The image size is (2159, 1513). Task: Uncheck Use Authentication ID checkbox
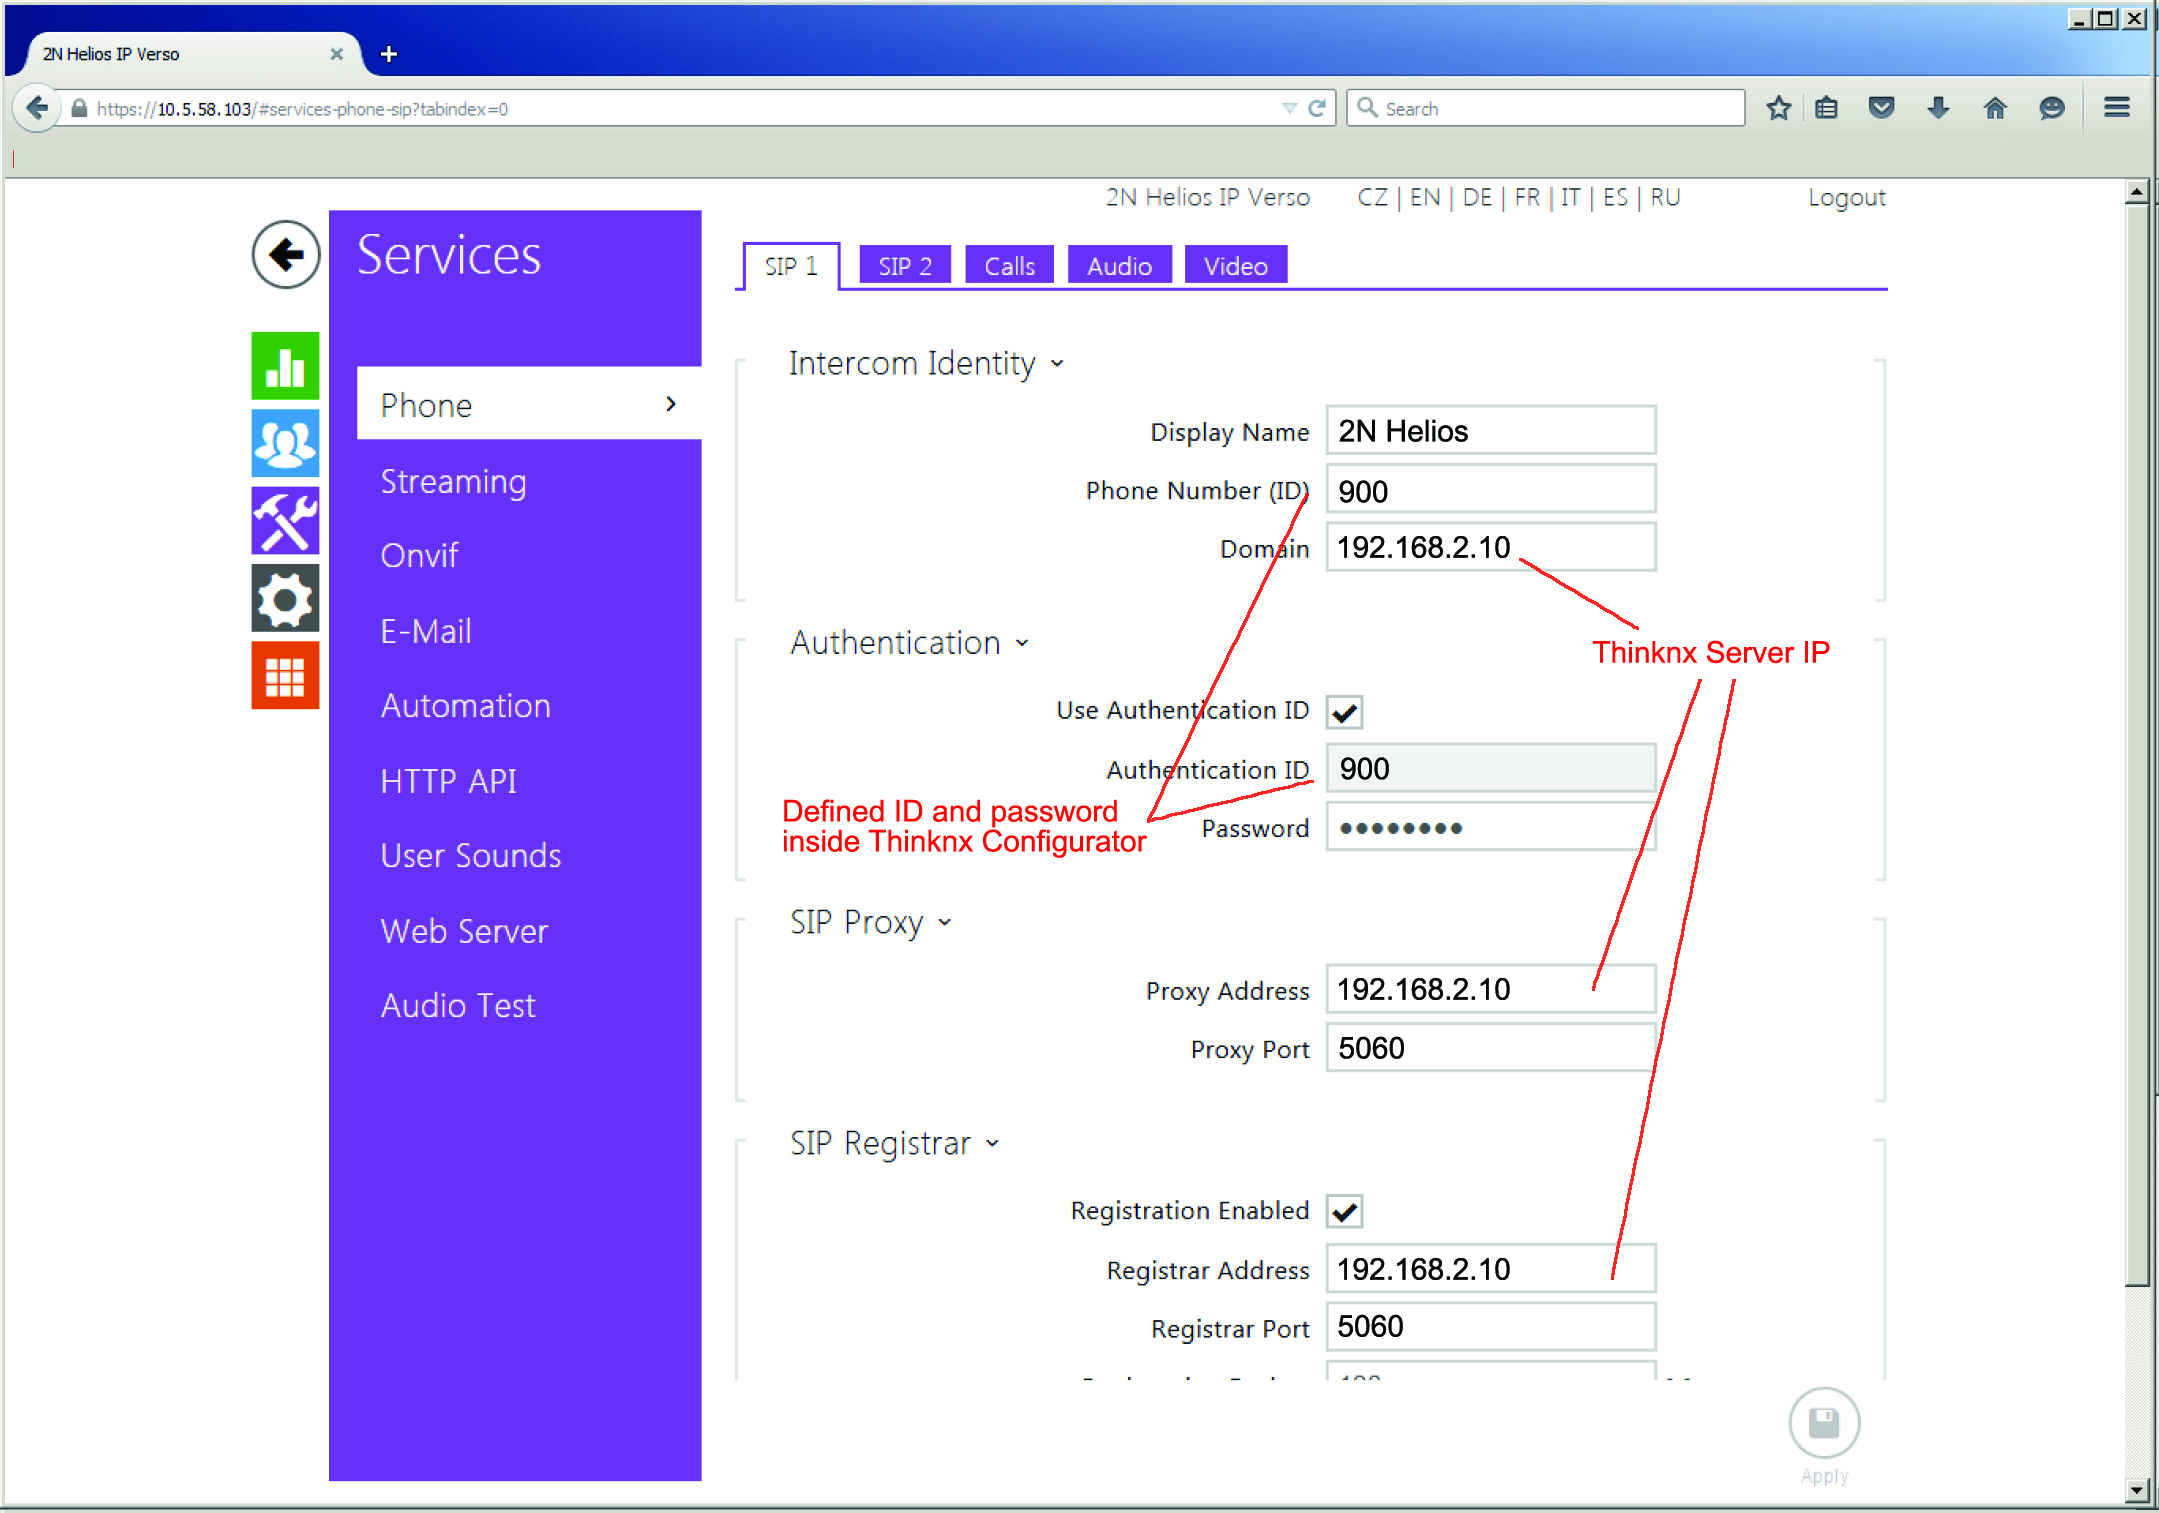(1344, 712)
